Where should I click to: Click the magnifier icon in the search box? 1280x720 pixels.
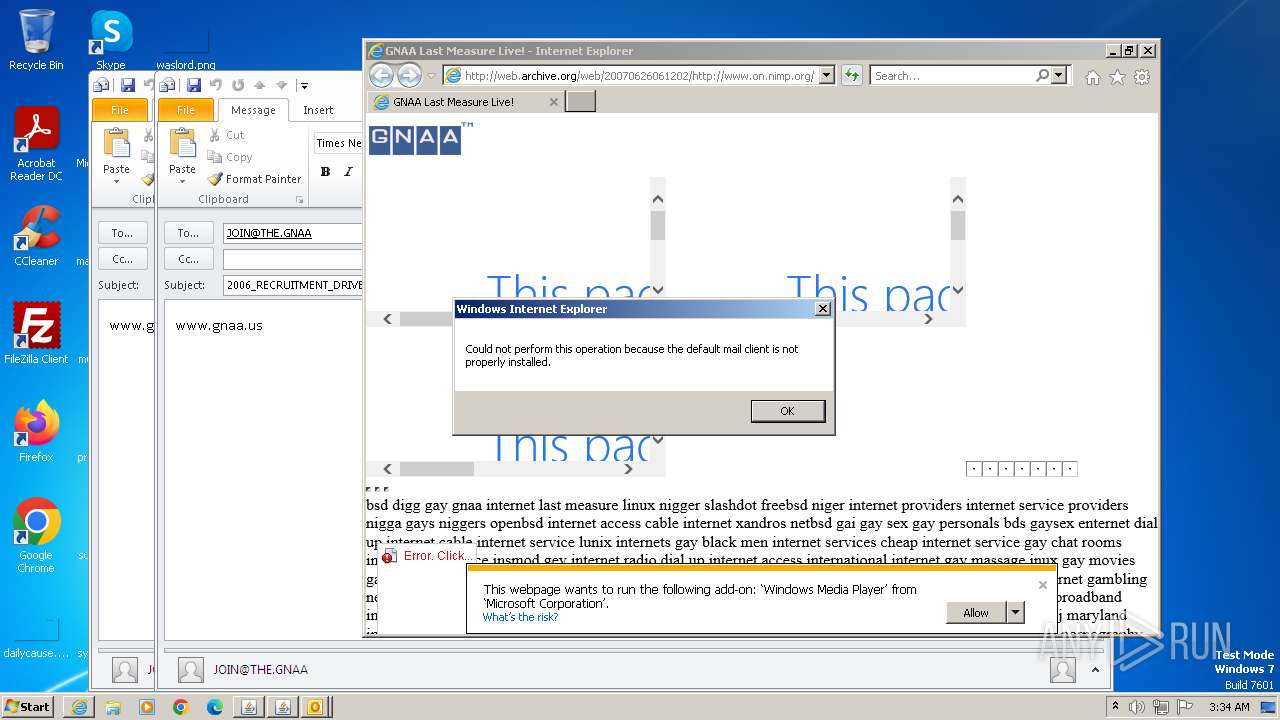1043,75
